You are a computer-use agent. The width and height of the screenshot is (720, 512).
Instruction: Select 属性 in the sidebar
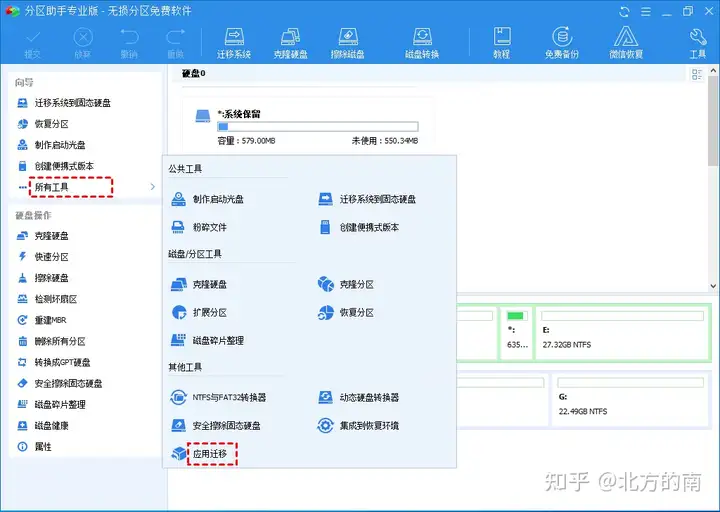34,447
